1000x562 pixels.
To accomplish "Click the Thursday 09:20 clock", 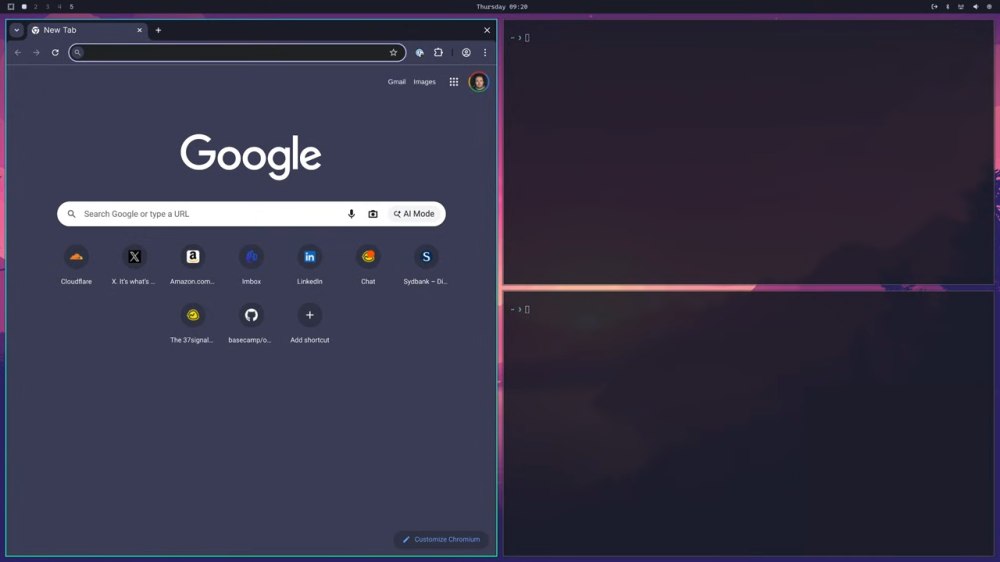I will [x=502, y=6].
